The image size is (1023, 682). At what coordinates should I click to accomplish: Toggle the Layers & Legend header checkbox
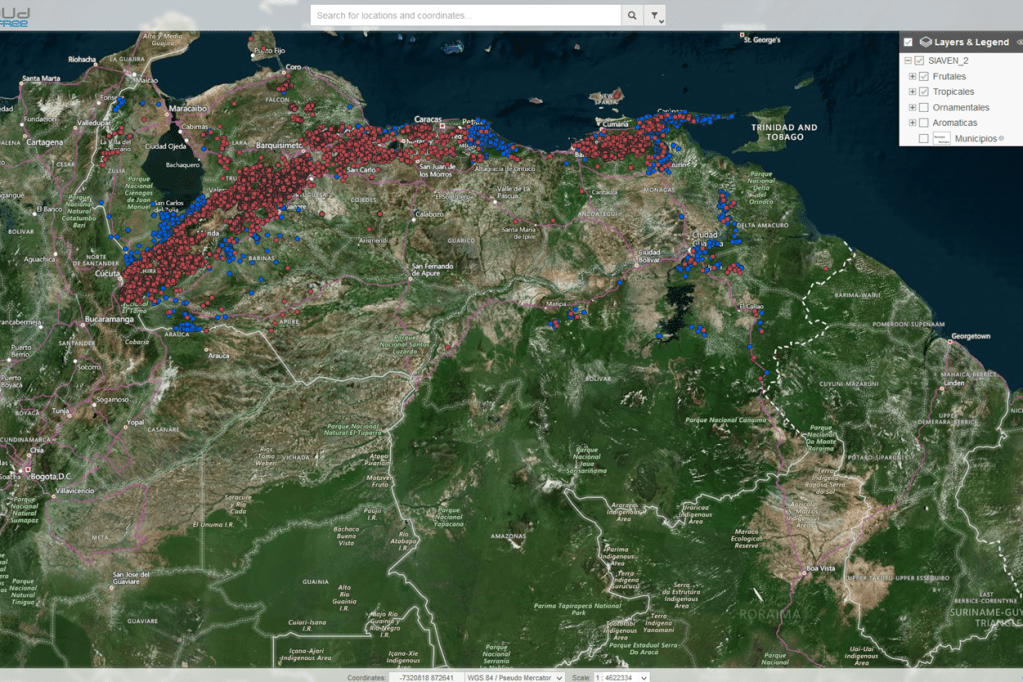pos(908,42)
